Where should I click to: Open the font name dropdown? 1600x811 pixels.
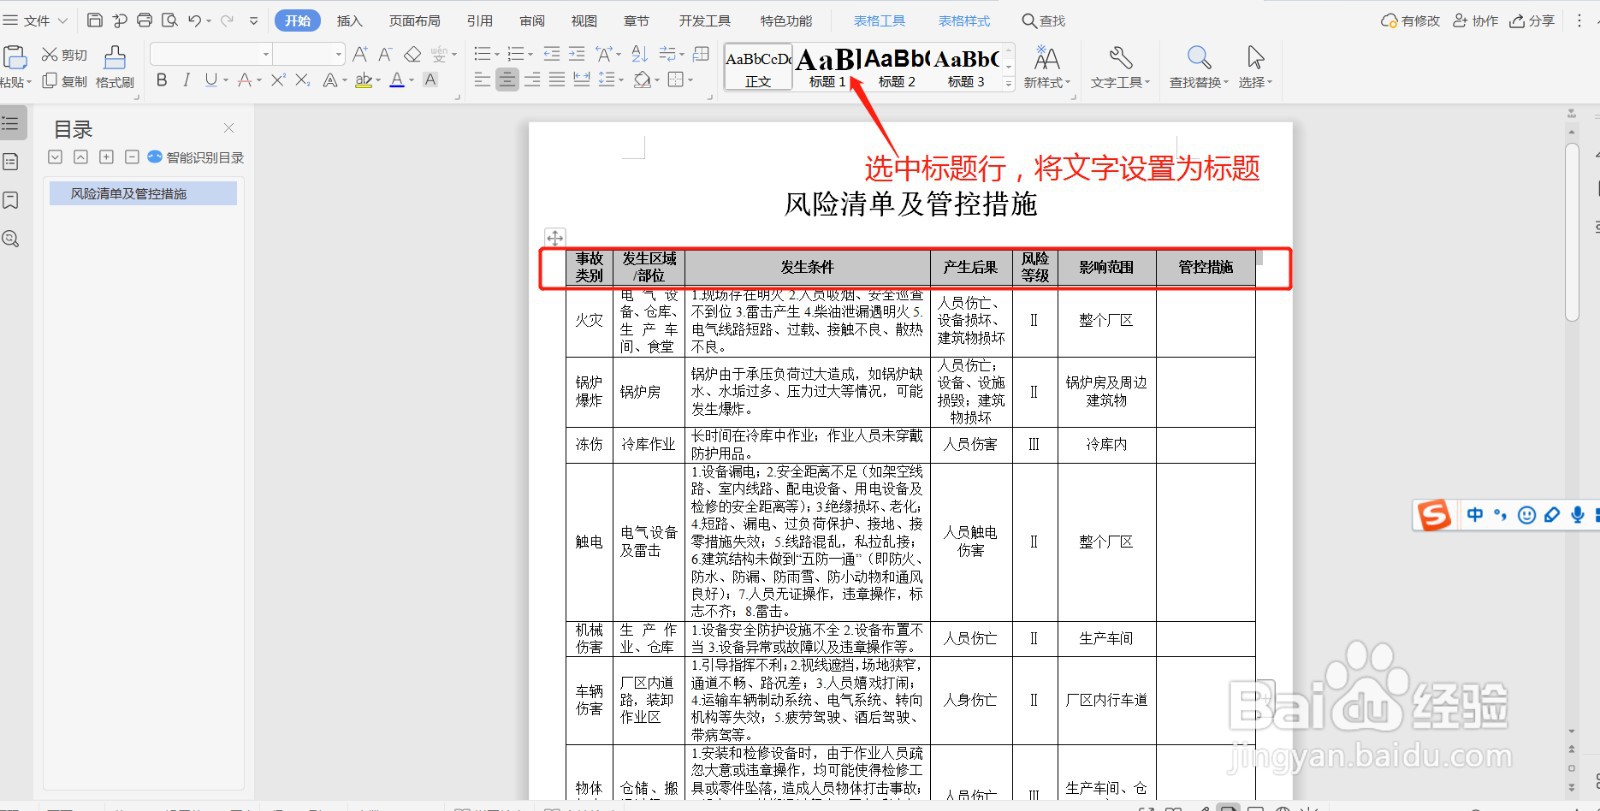click(266, 54)
